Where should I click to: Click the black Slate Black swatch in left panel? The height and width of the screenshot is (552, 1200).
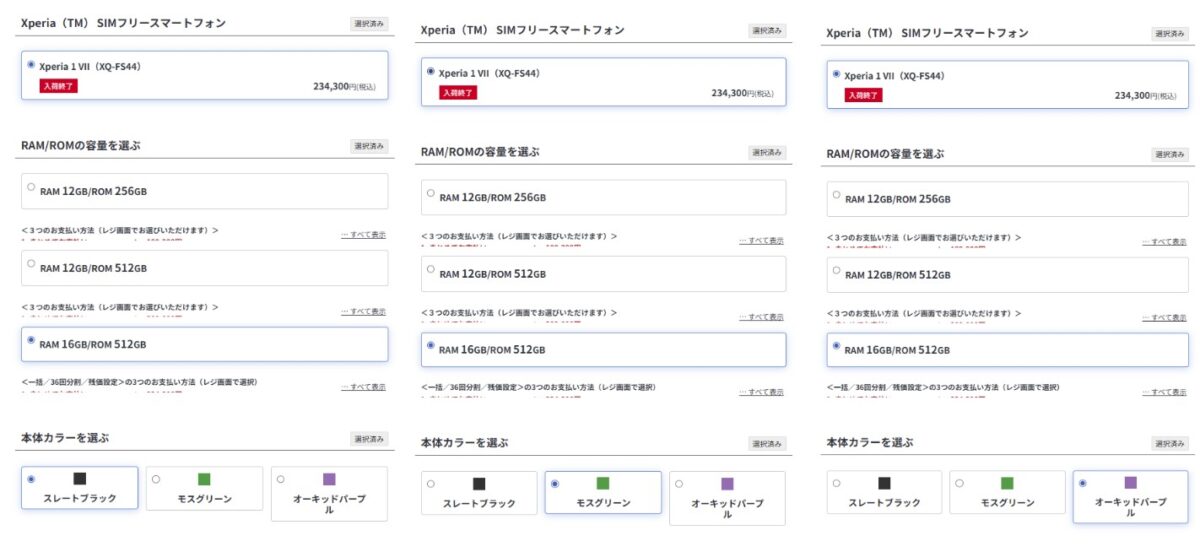pos(80,479)
